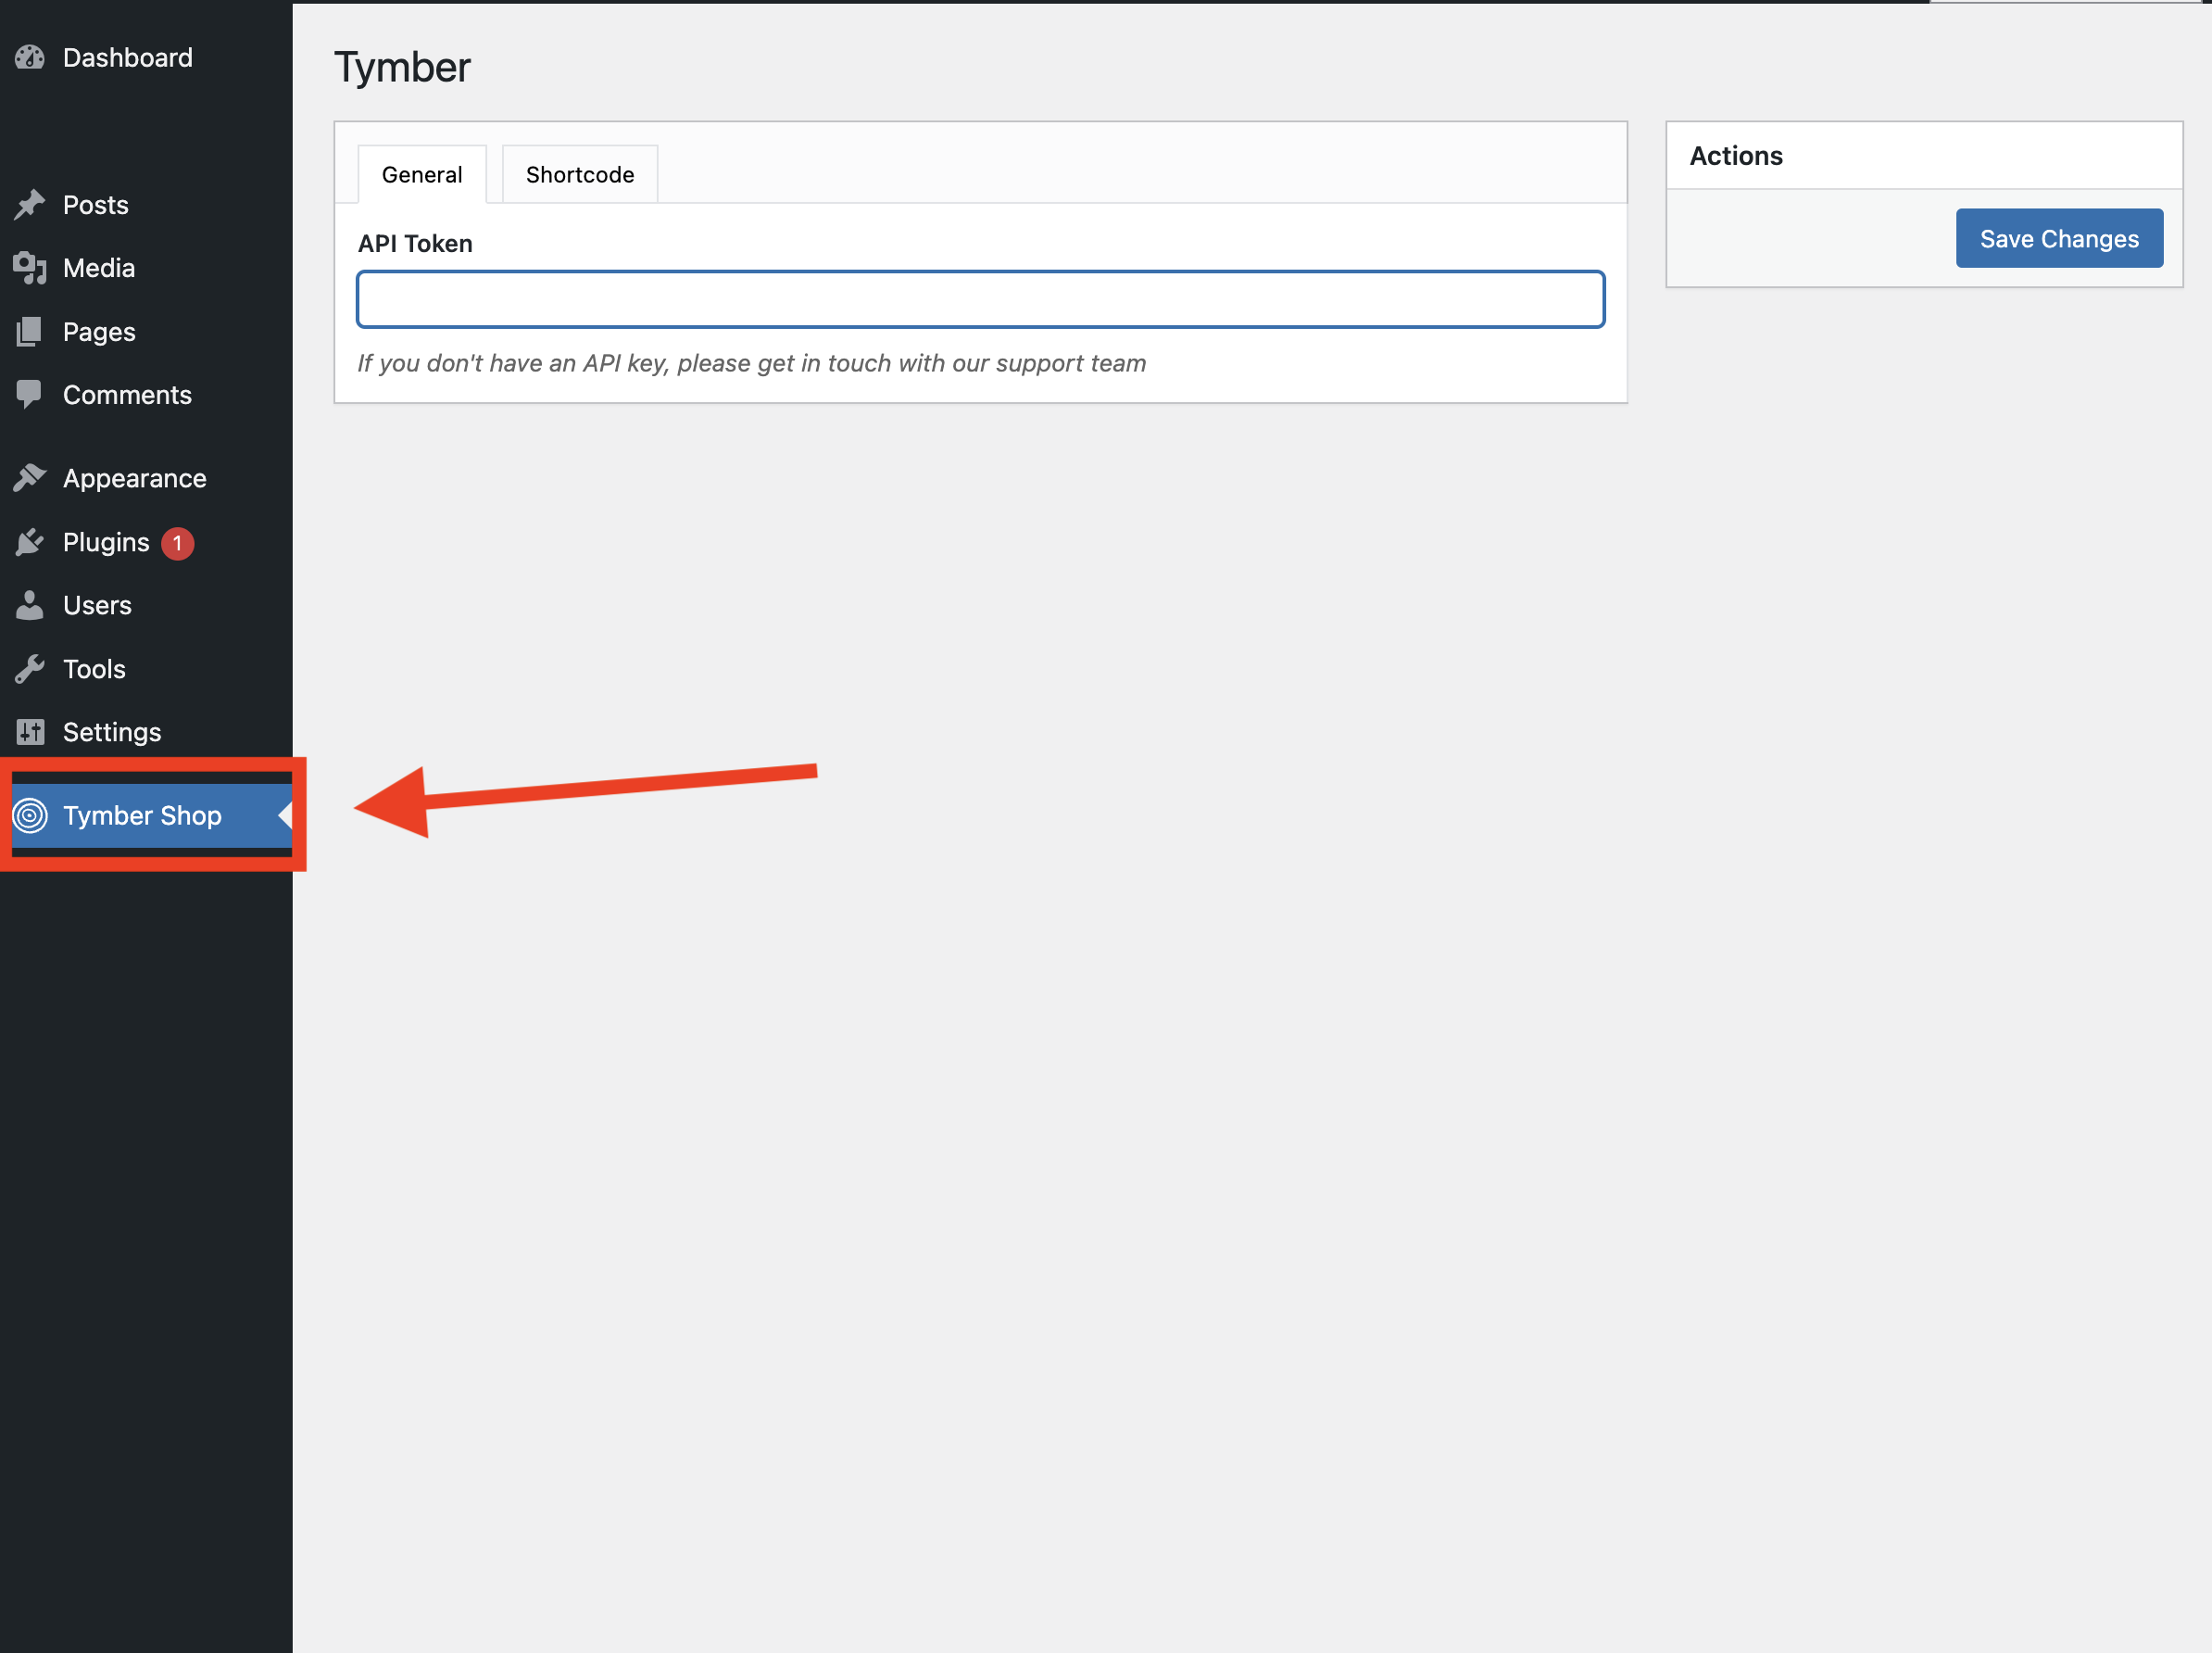Click the Pages document icon

[30, 332]
